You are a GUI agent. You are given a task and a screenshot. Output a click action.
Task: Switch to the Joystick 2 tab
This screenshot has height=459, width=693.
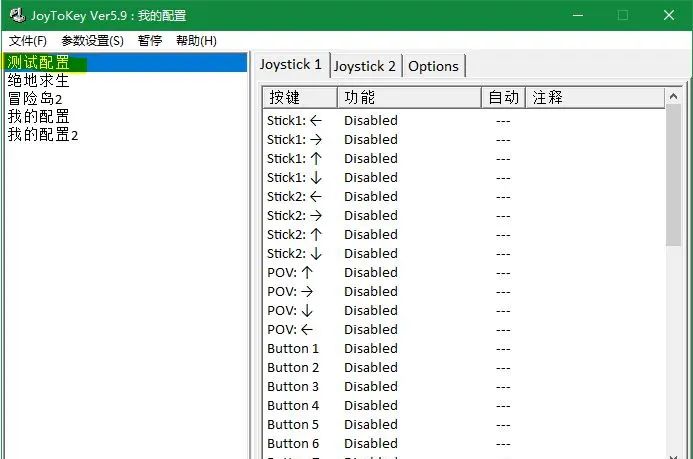coord(365,66)
